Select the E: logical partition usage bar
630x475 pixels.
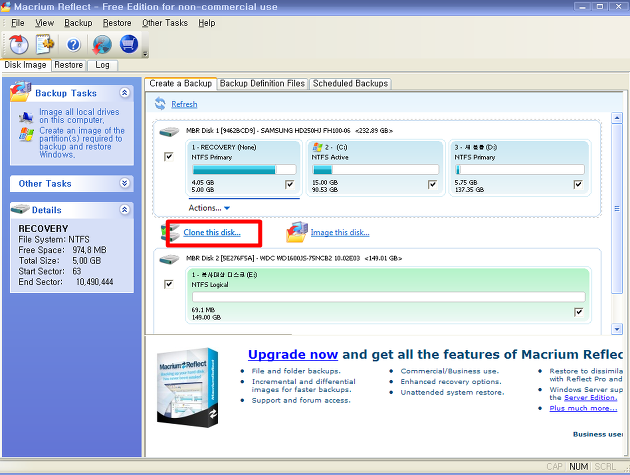pyautogui.click(x=389, y=297)
